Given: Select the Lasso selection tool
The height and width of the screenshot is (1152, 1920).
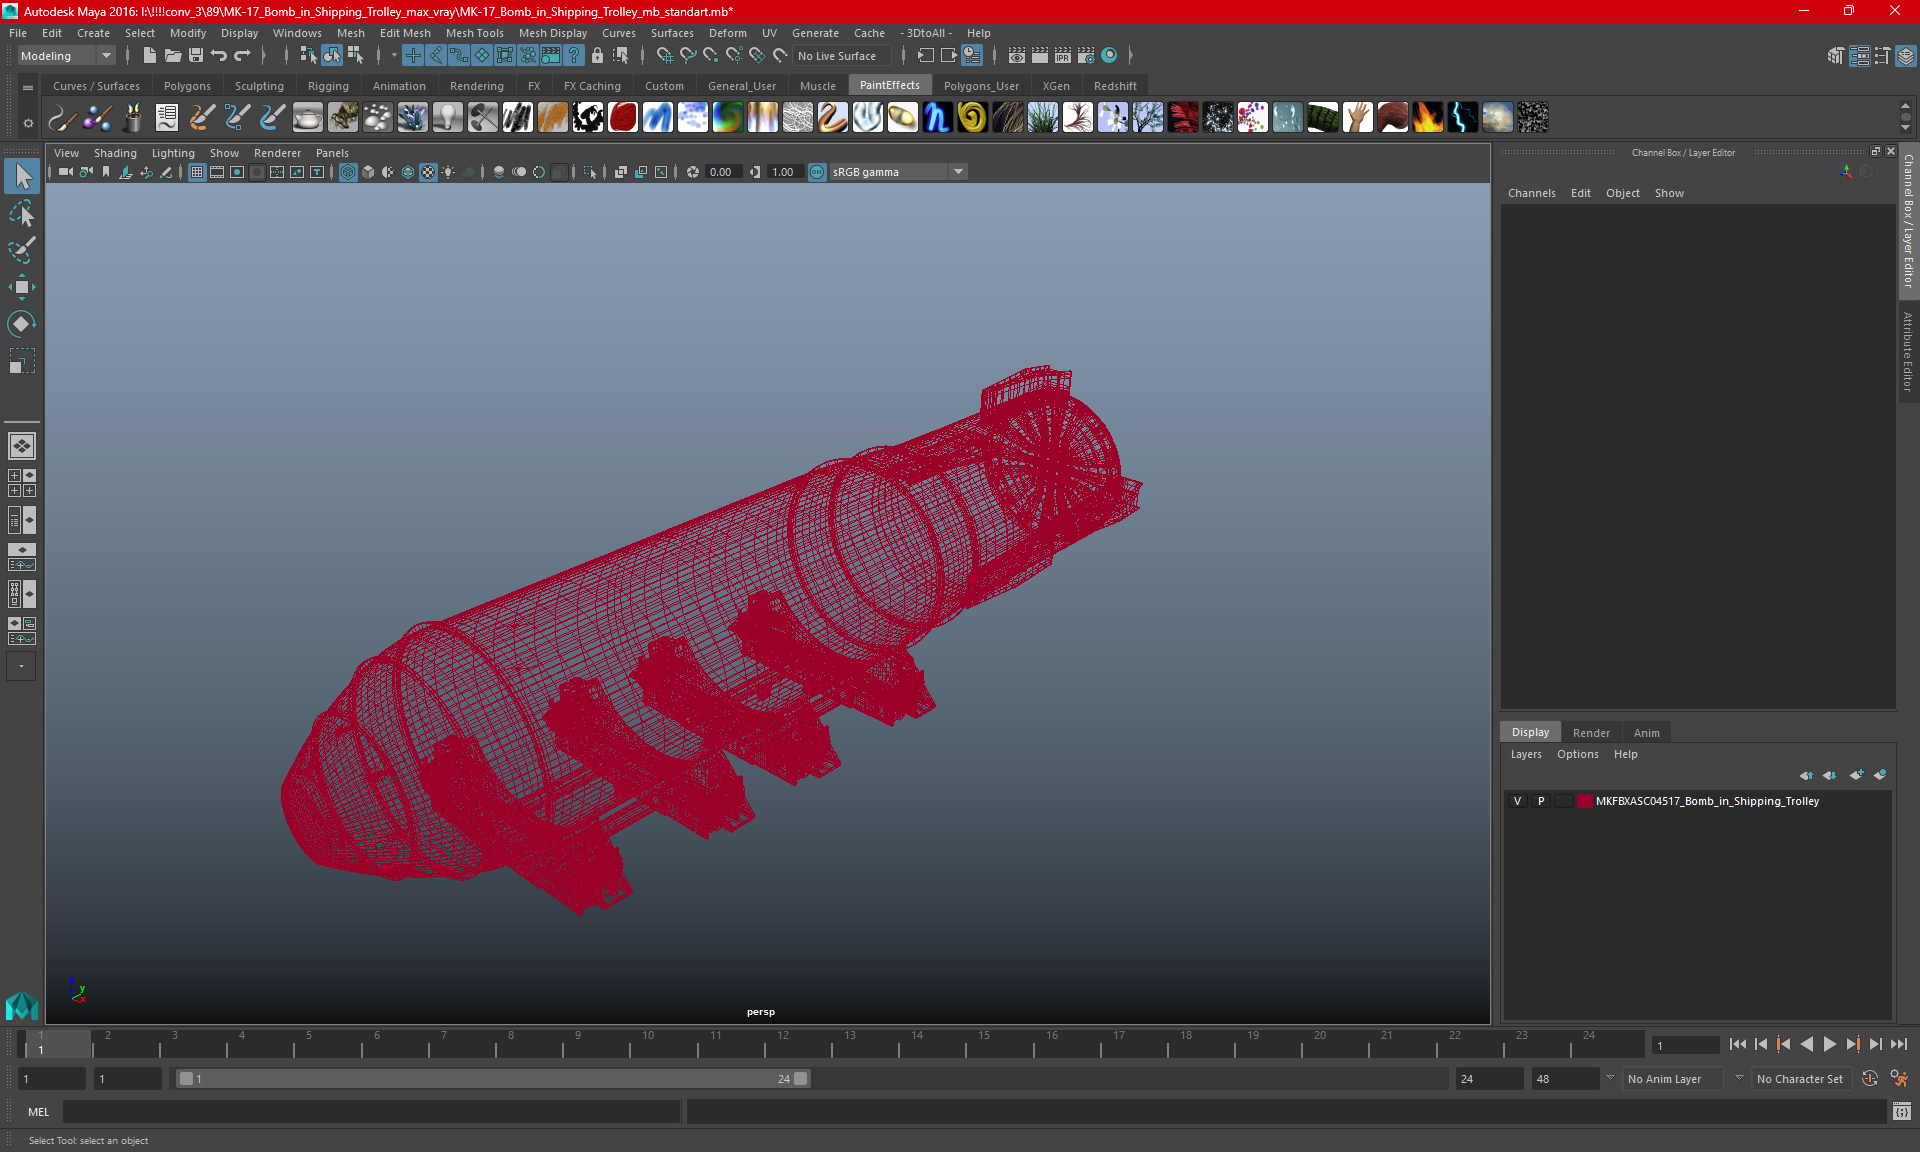Looking at the screenshot, I should pyautogui.click(x=21, y=214).
